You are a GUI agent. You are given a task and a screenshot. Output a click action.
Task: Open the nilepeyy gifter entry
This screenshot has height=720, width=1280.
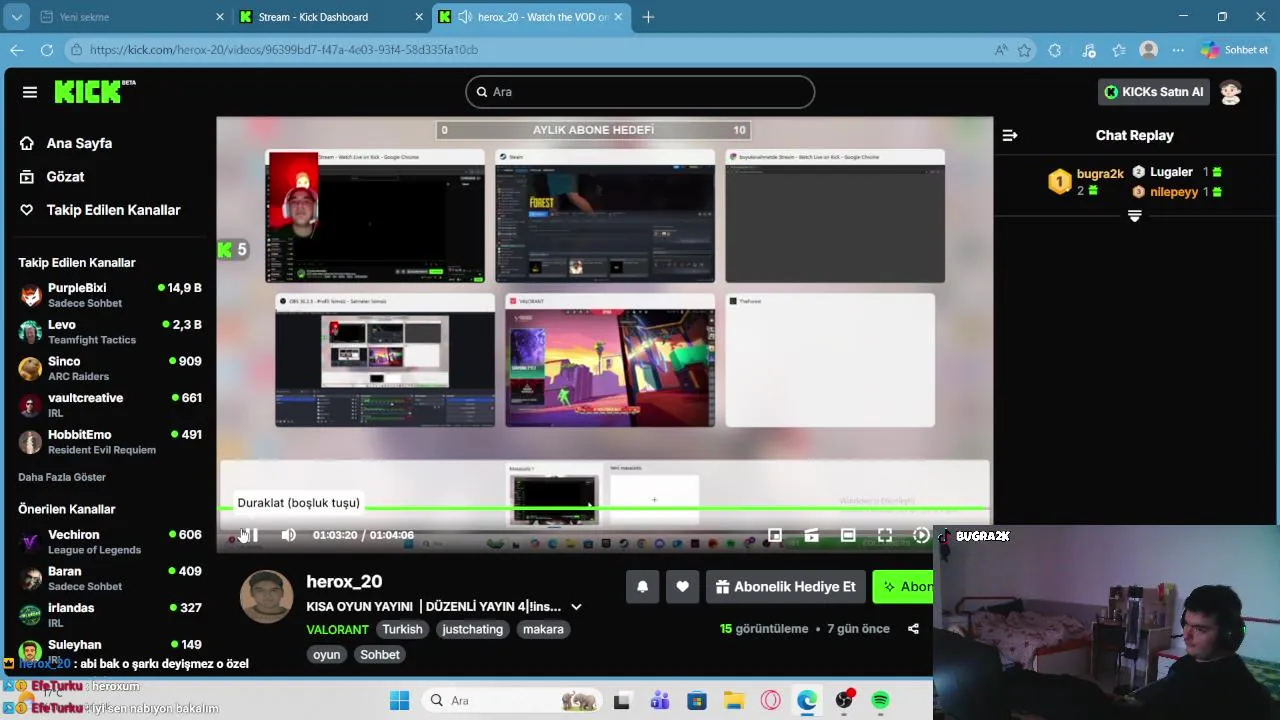1176,192
